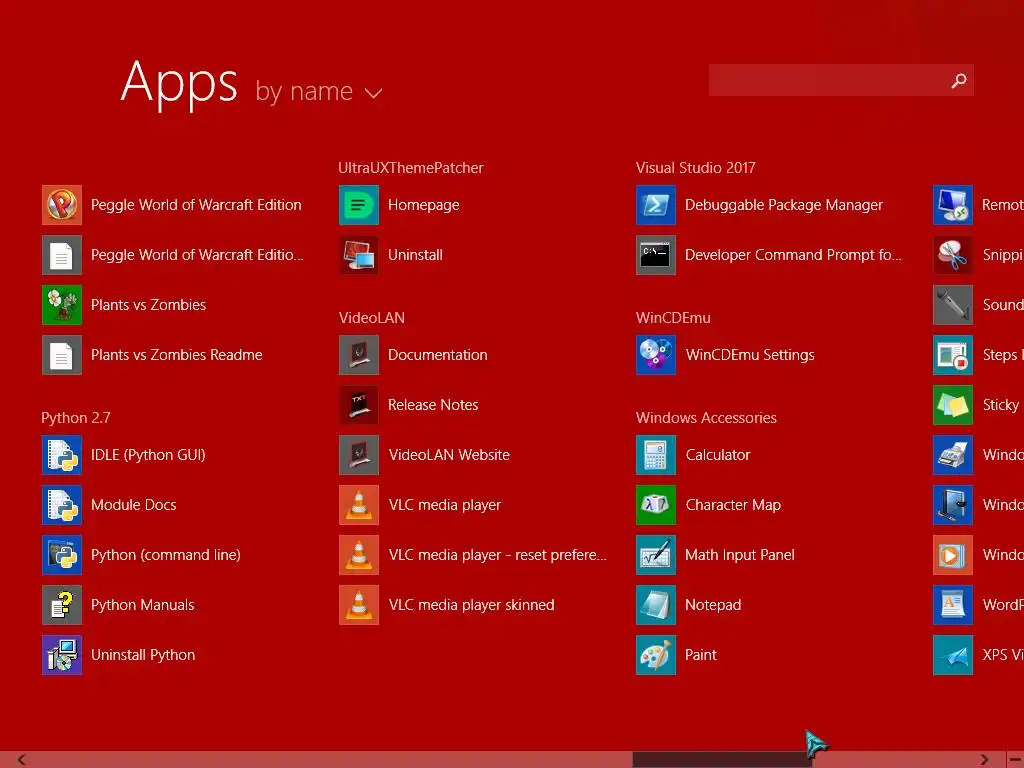The width and height of the screenshot is (1024, 768).
Task: Open Sound Recorder microphone icon
Action: 953,305
